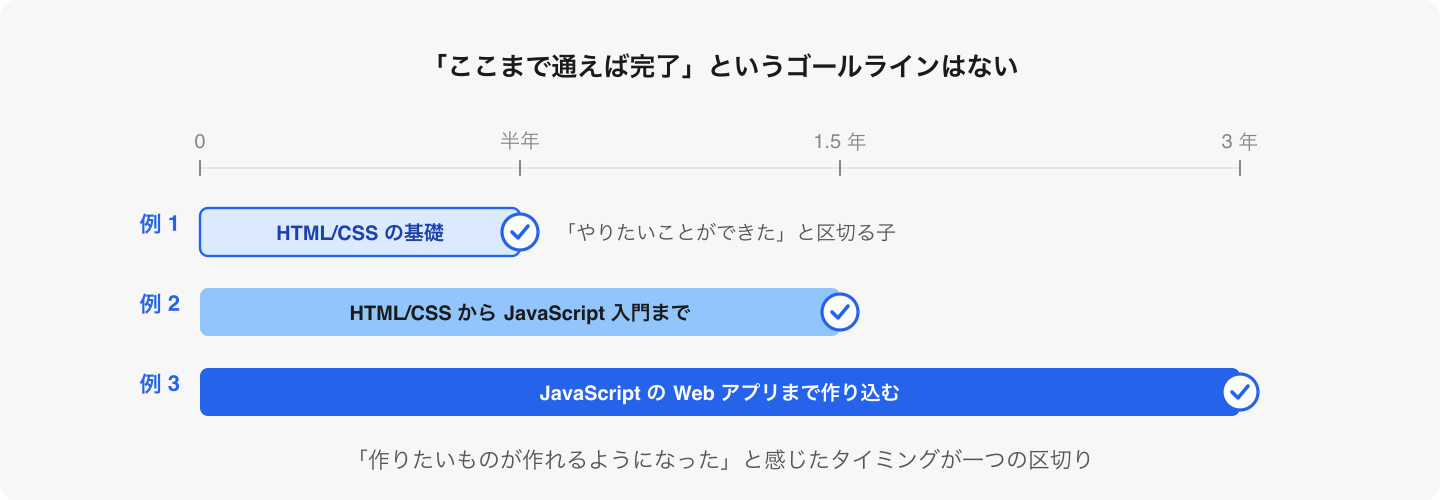Click the tick mark below 半年
1440x500 pixels.
(520, 167)
